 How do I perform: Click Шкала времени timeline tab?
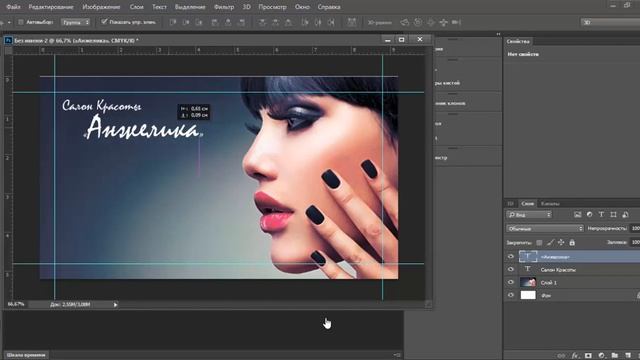coord(26,355)
